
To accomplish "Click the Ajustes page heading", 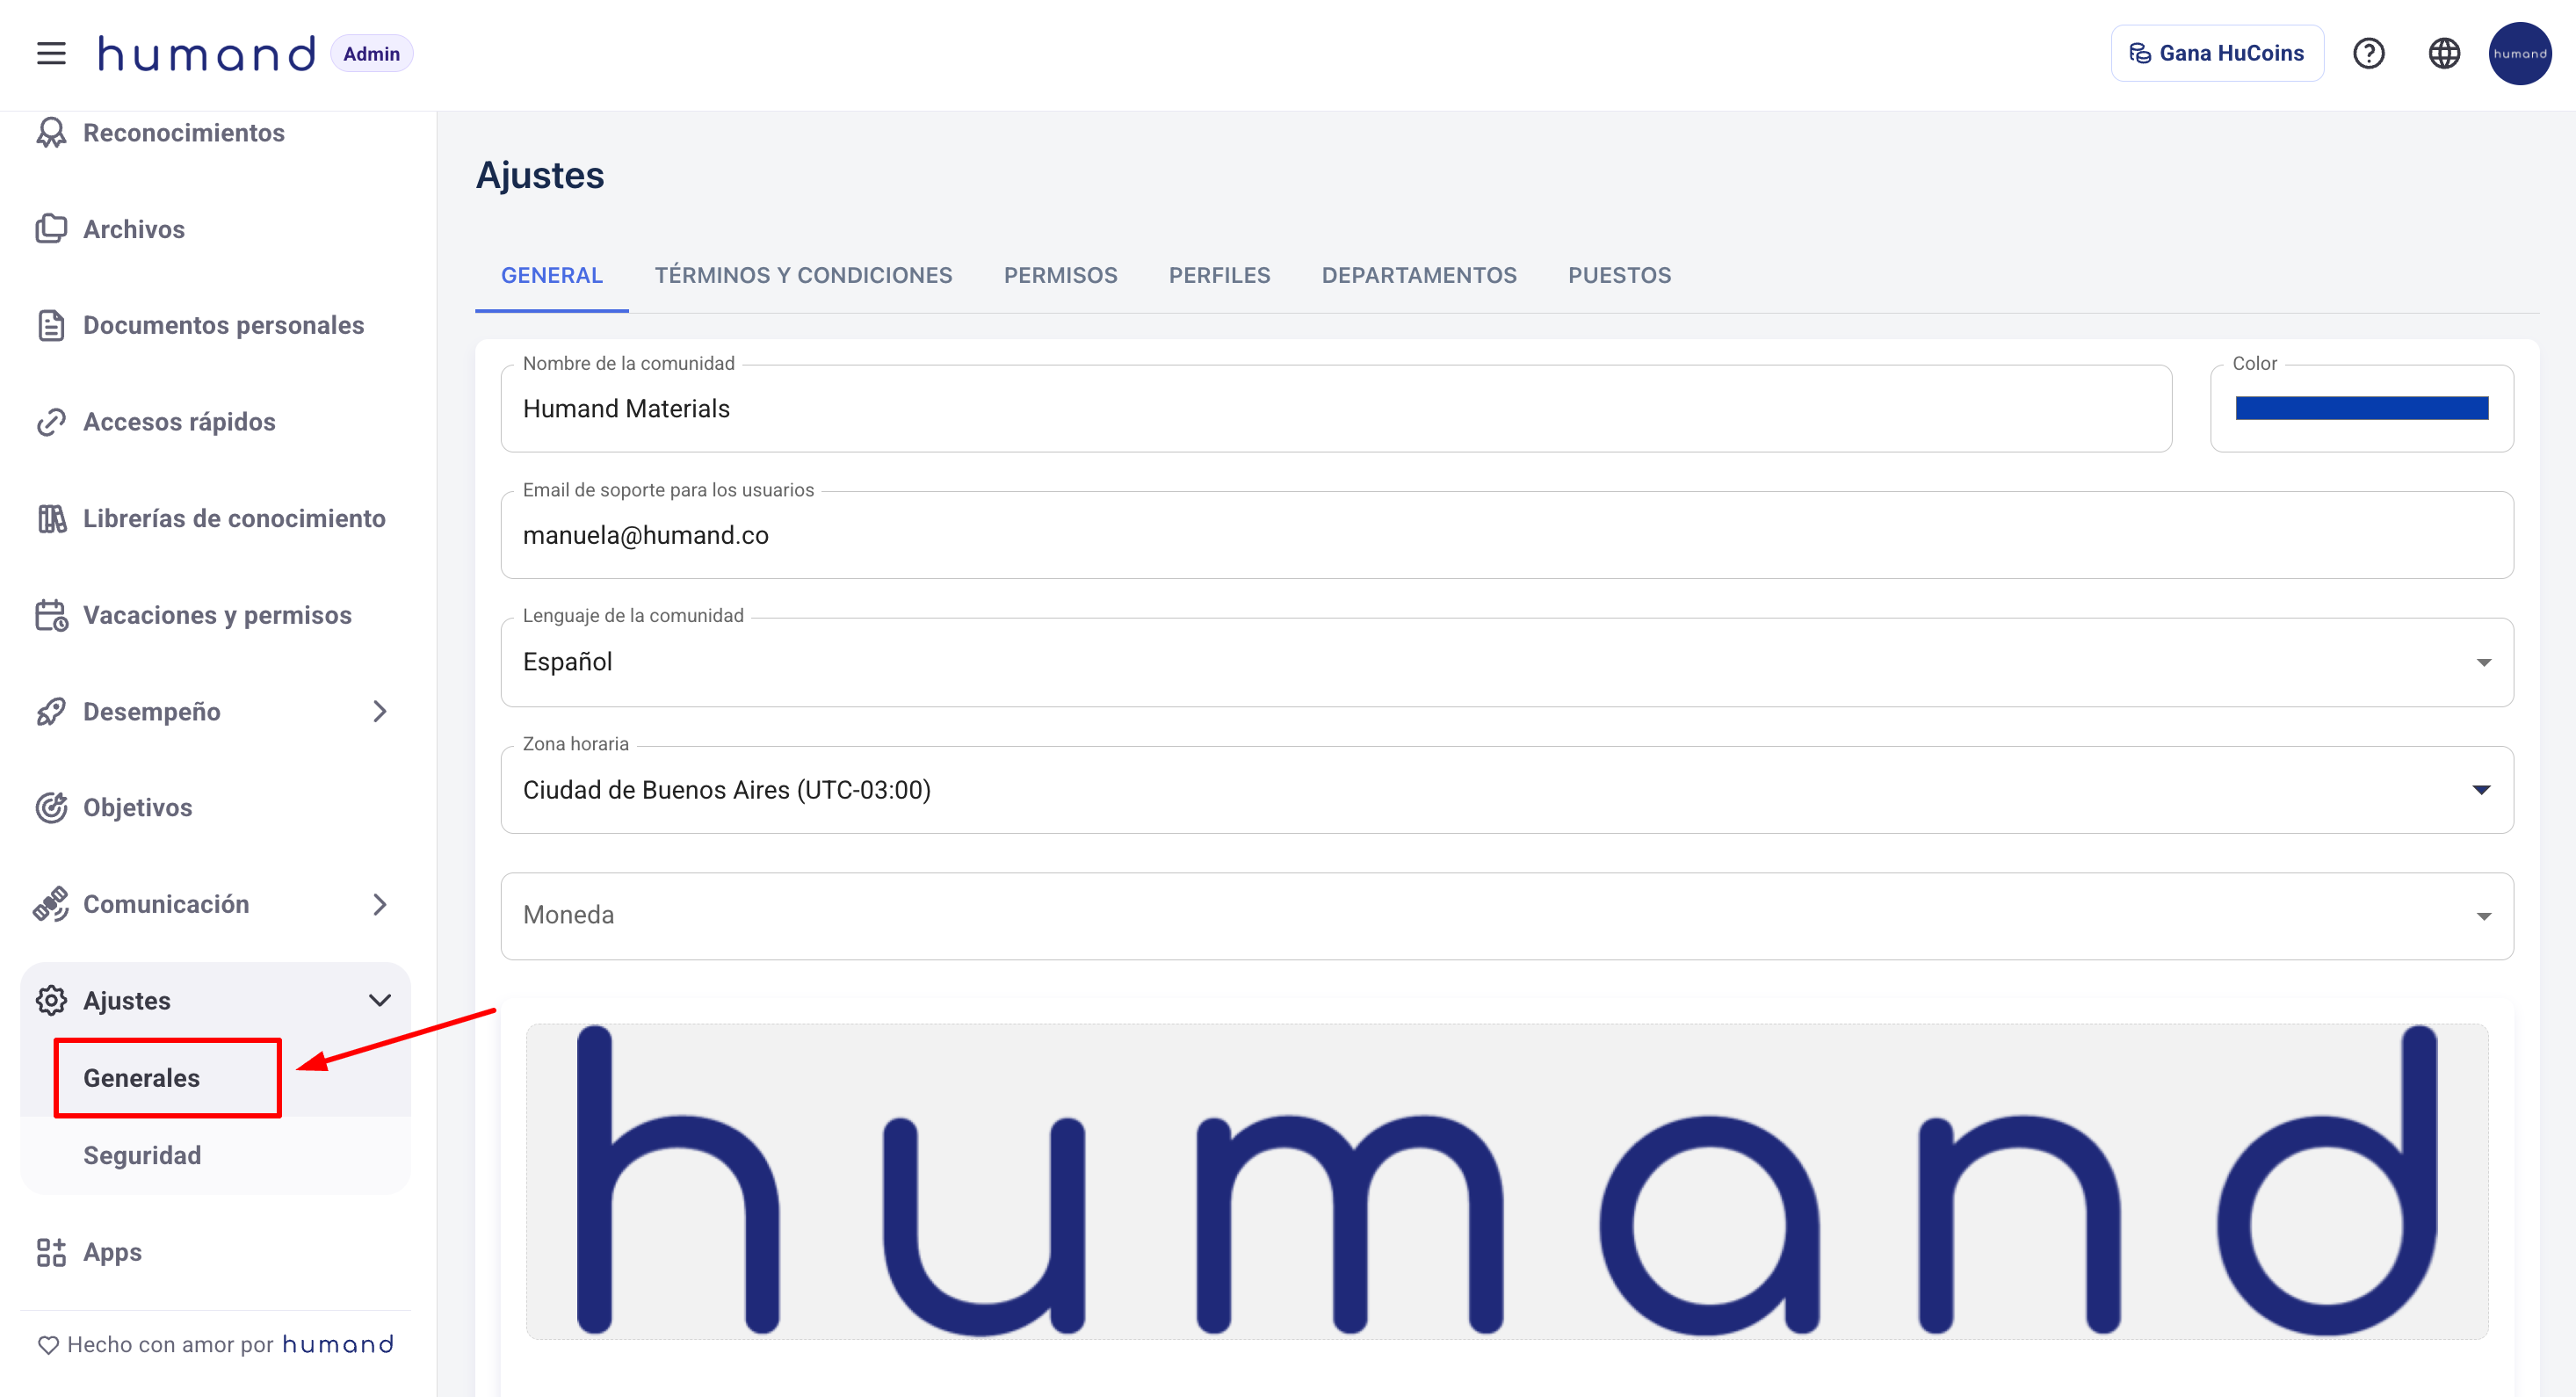I will [x=540, y=175].
